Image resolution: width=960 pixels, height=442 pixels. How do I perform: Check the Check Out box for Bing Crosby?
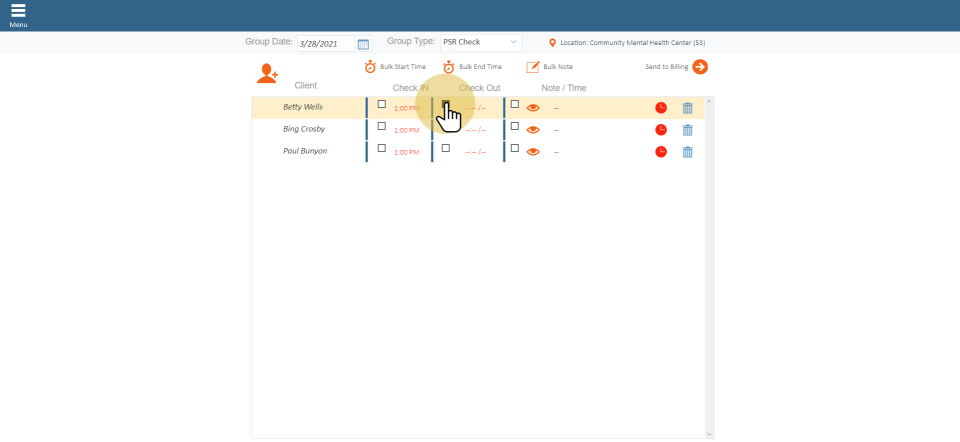point(446,126)
